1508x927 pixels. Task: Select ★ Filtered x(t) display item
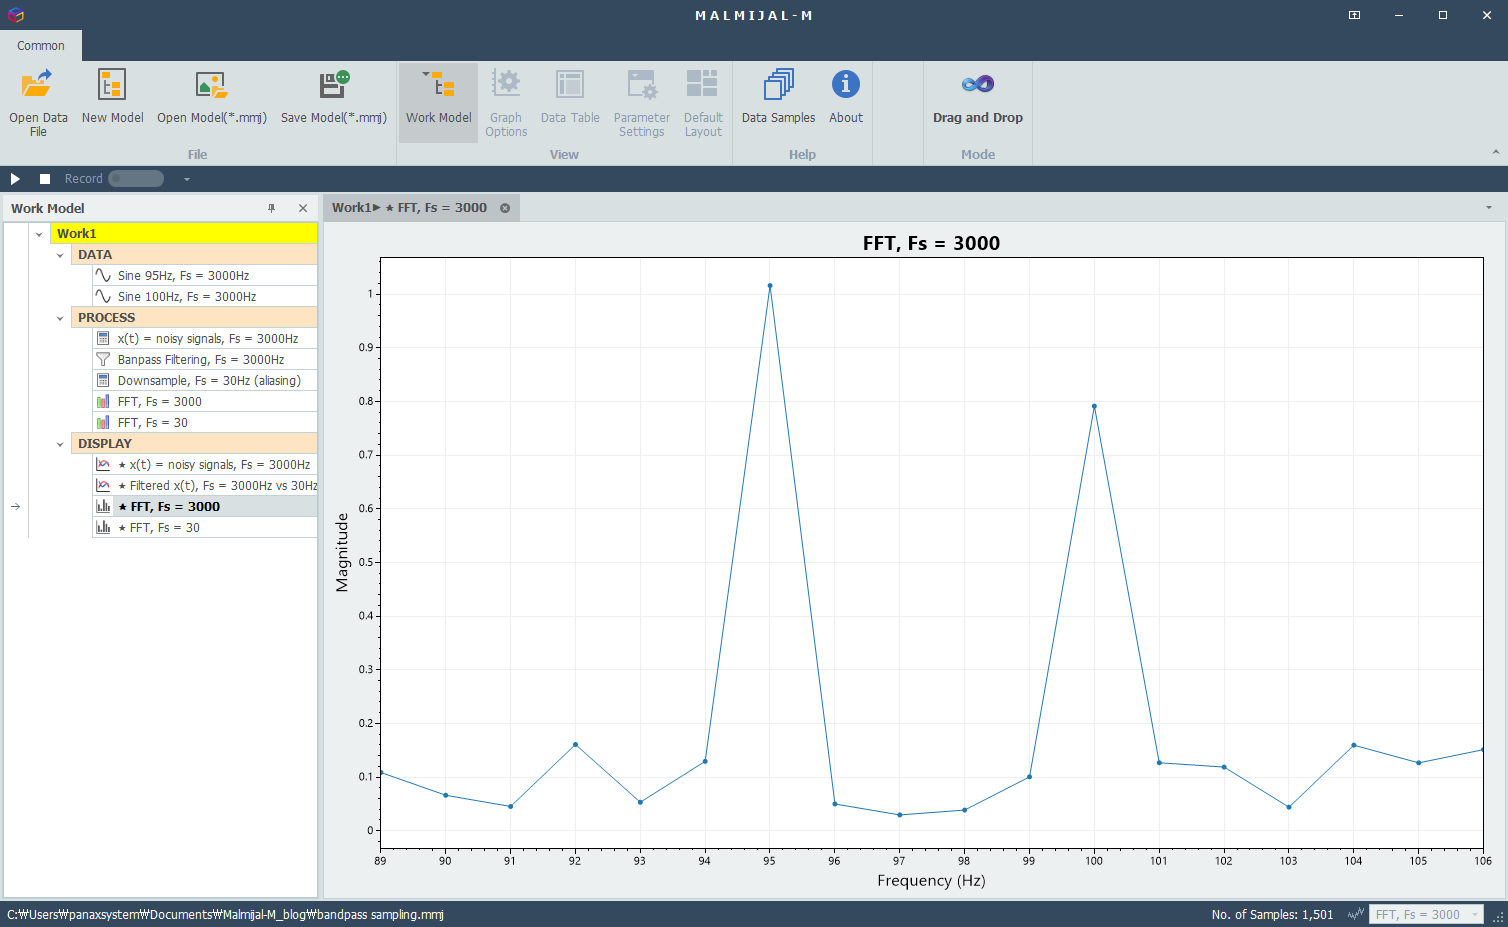click(x=205, y=485)
